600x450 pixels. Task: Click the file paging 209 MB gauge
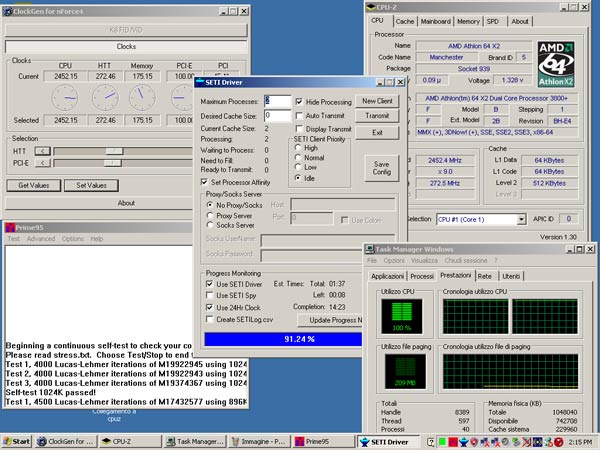click(x=405, y=372)
